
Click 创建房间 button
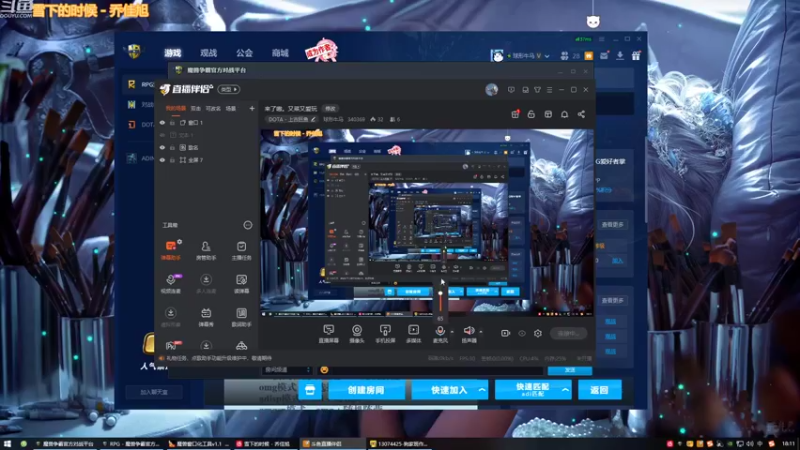click(366, 390)
